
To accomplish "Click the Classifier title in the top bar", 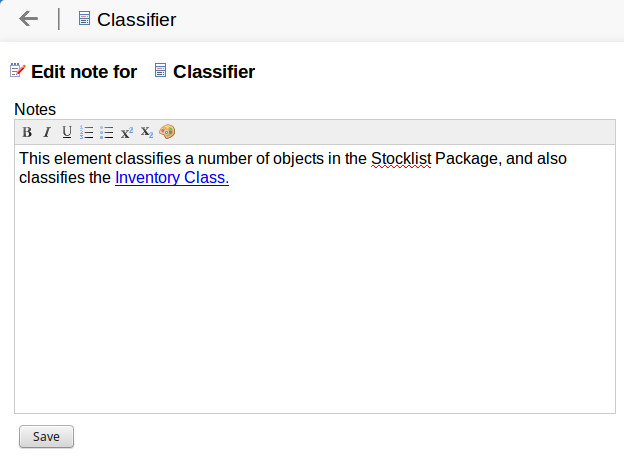I will tap(137, 19).
